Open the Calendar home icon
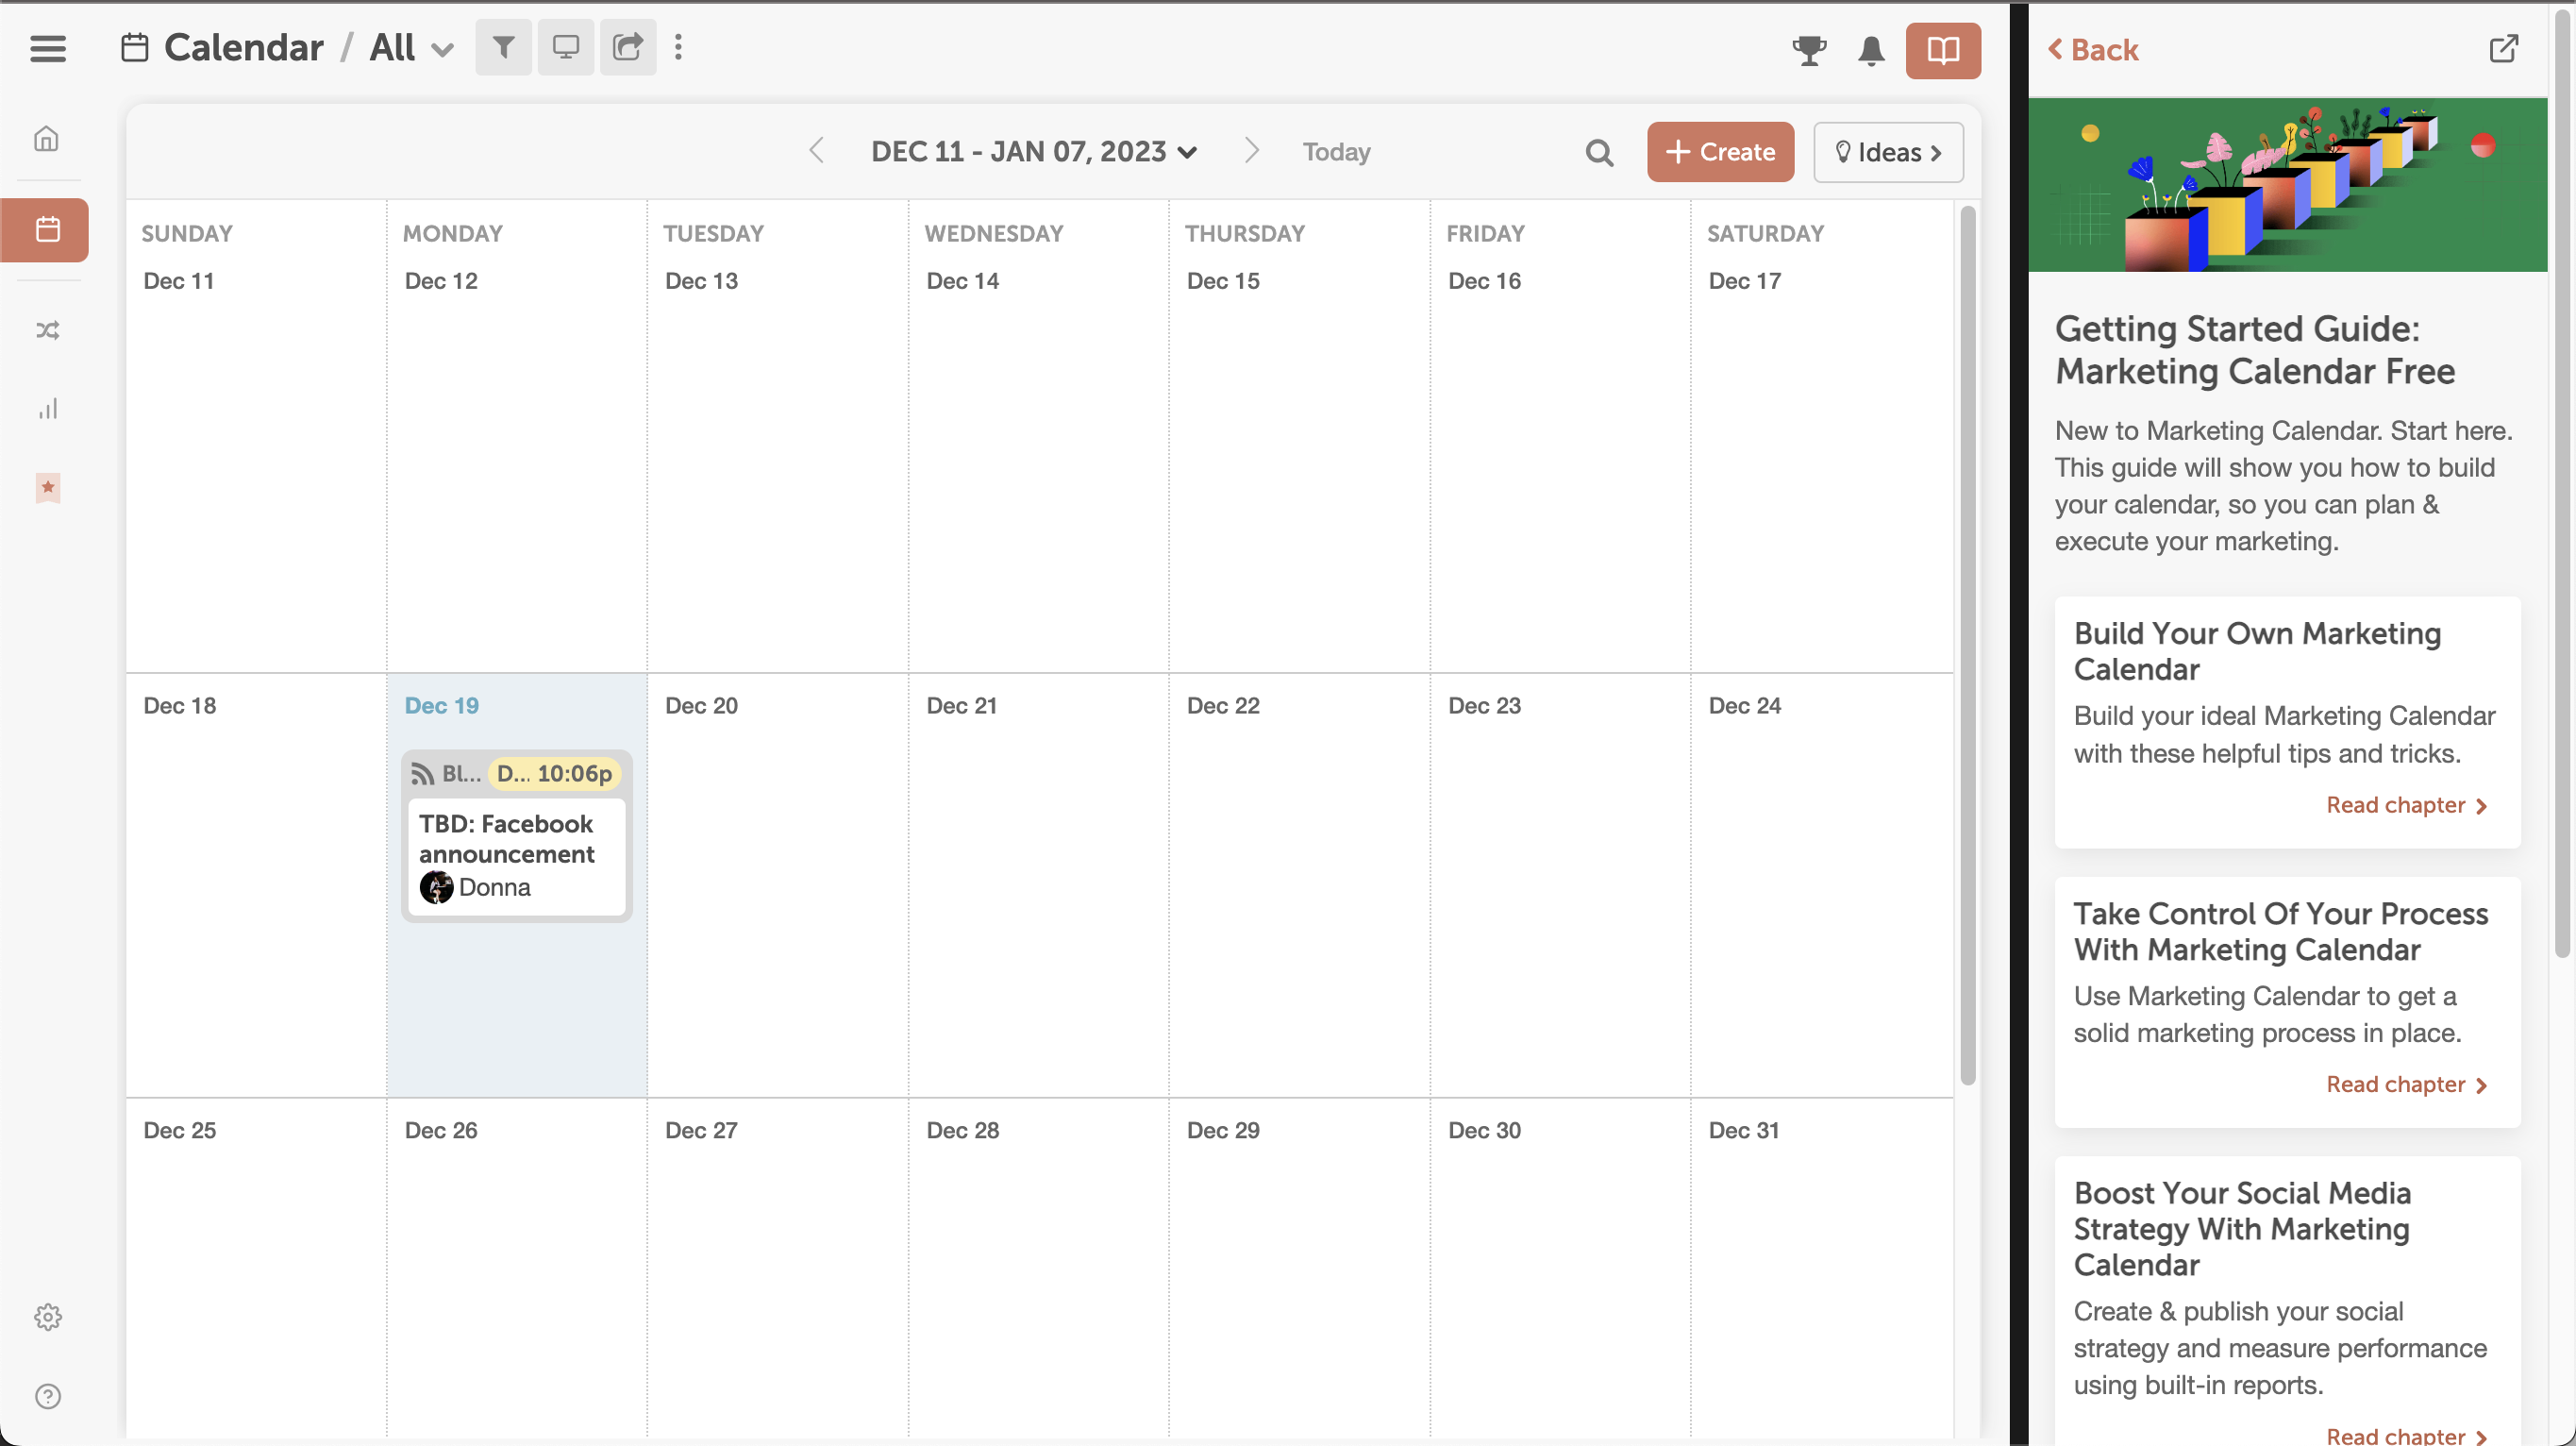The image size is (2576, 1446). (48, 138)
